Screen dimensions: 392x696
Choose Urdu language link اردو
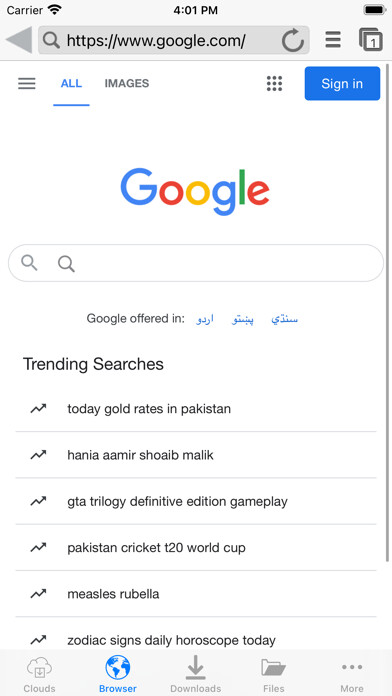tap(205, 319)
